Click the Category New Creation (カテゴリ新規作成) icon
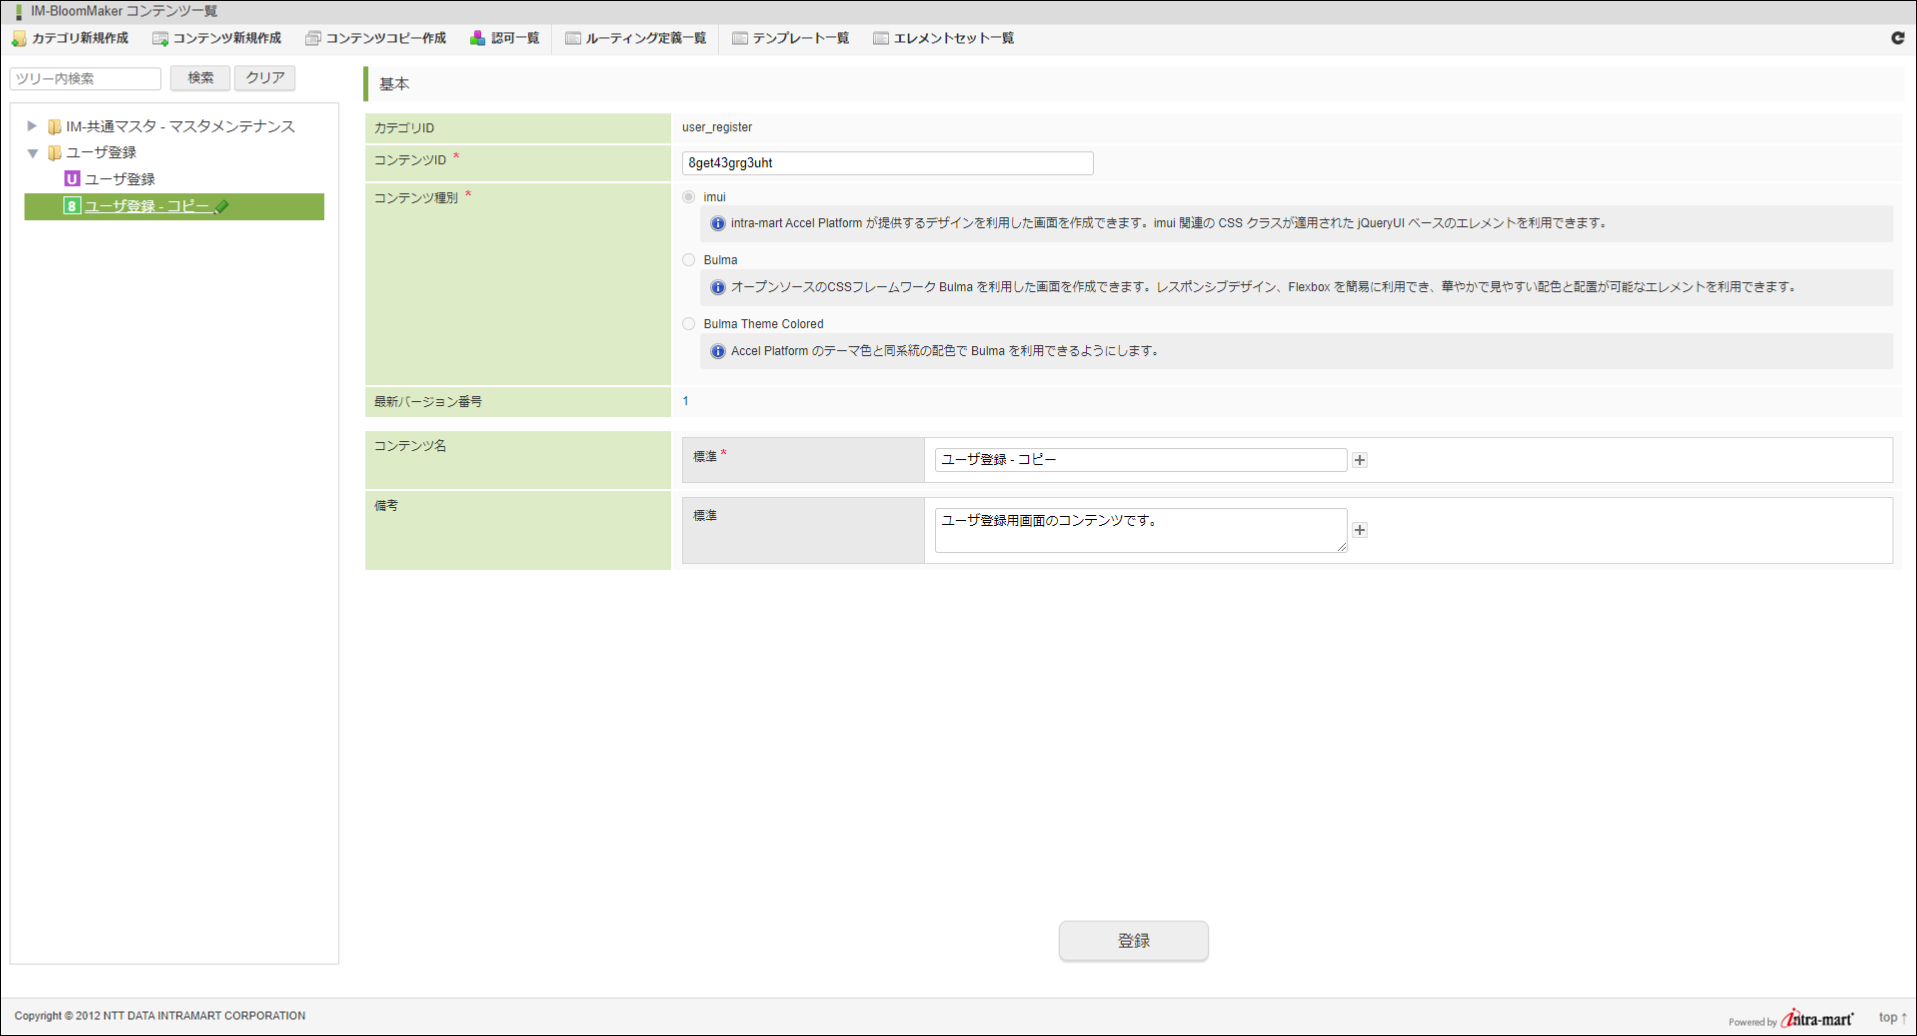1917x1036 pixels. [19, 39]
